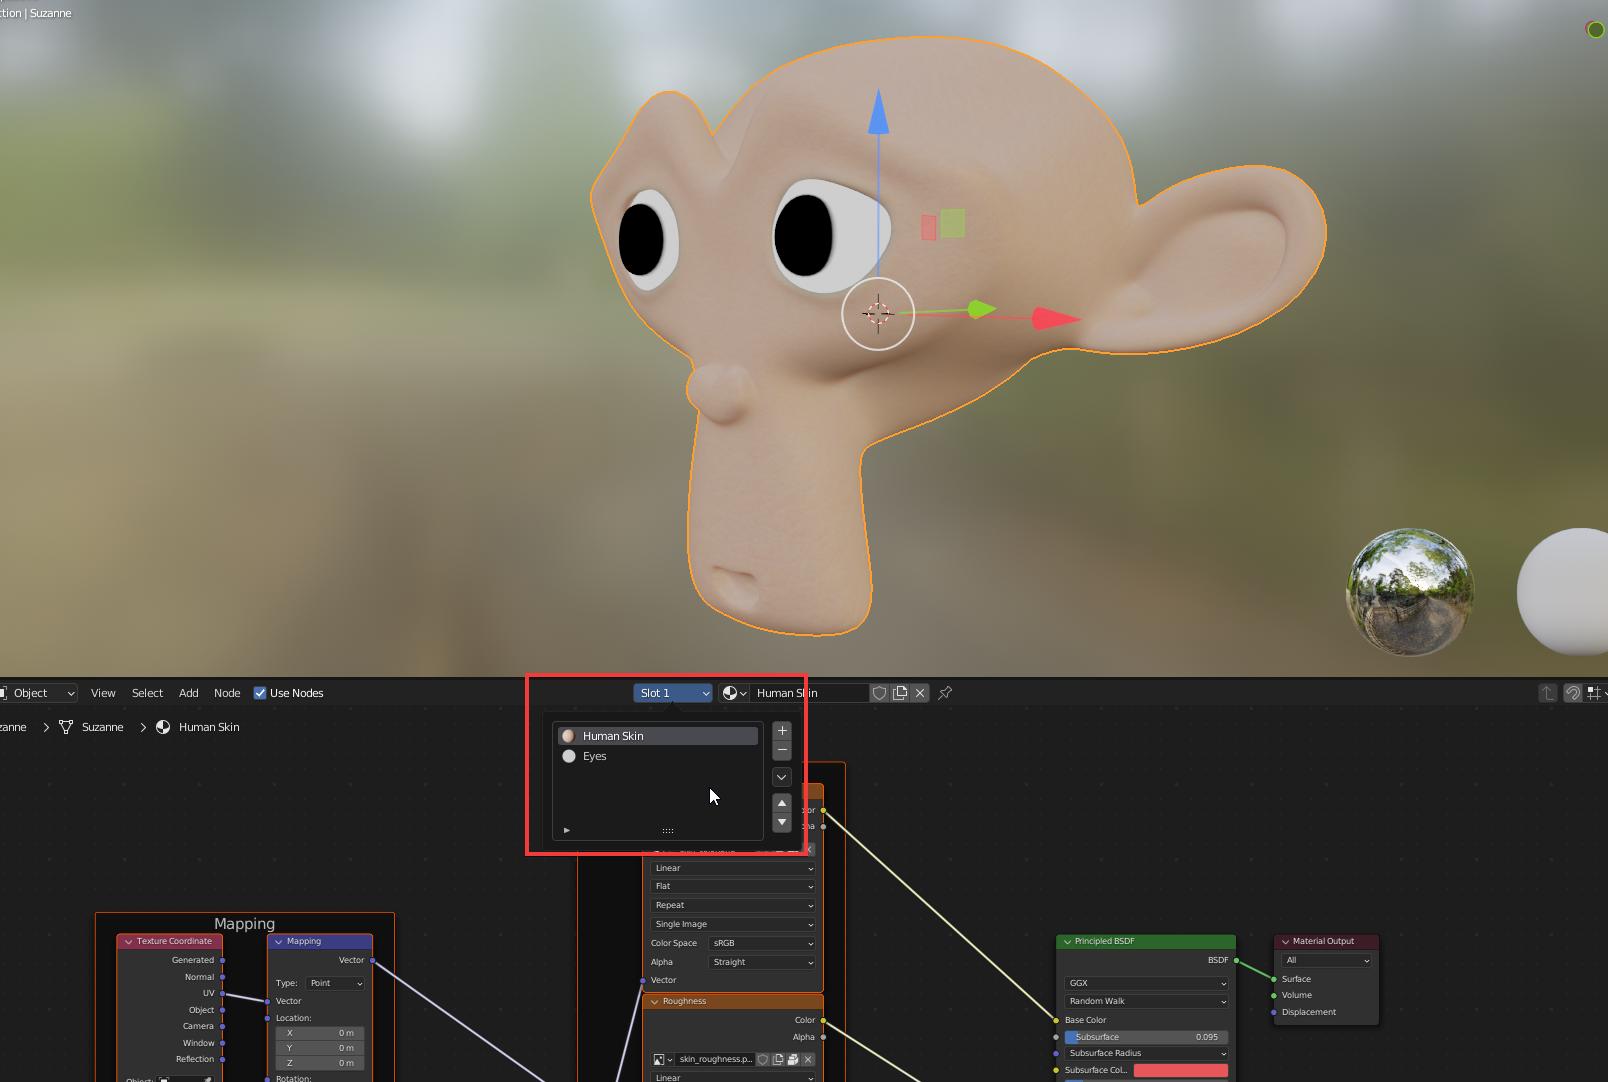
Task: Open the View menu in node editor
Action: (x=103, y=693)
